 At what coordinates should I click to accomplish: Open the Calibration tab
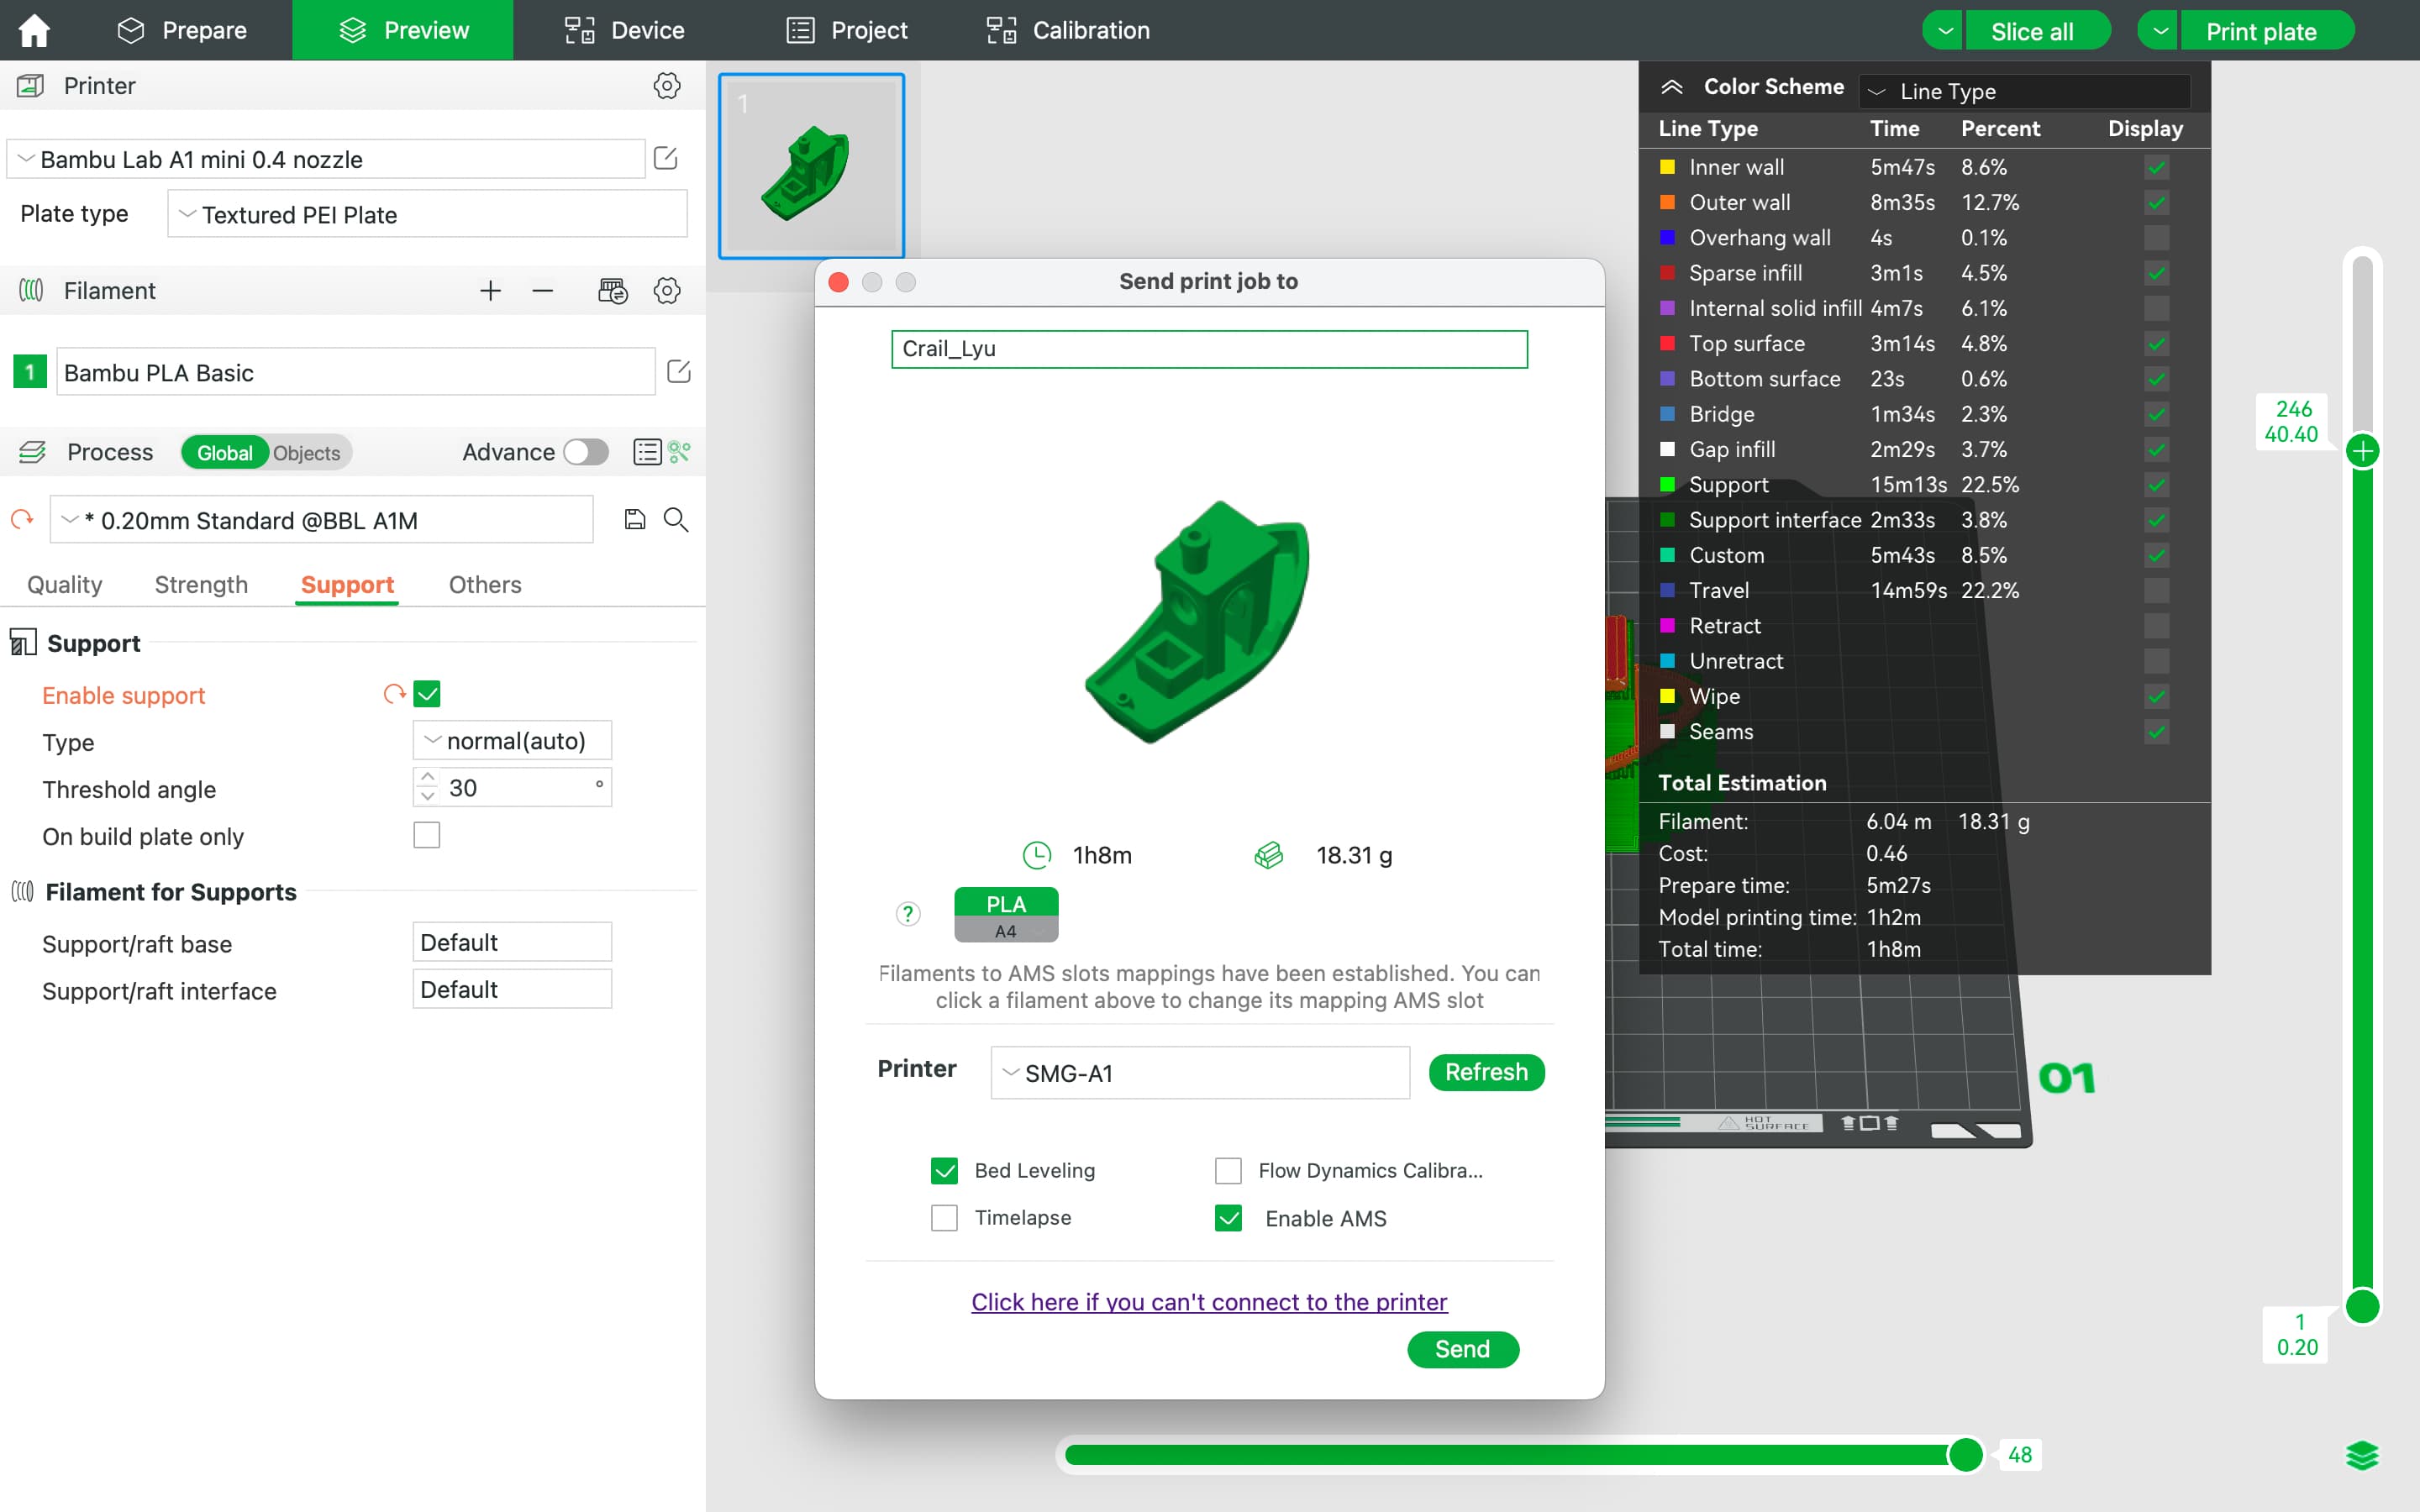tap(1069, 30)
